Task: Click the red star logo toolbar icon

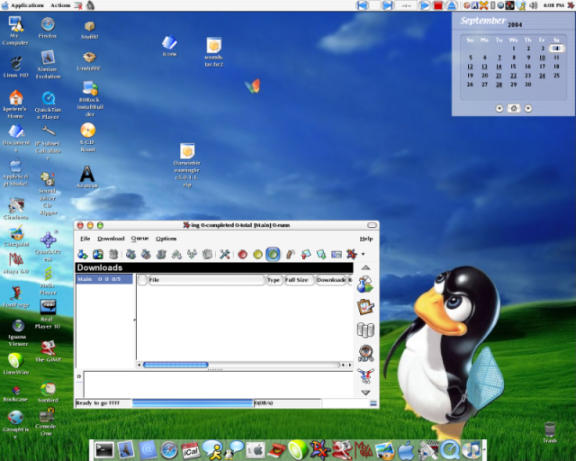Action: (x=352, y=254)
